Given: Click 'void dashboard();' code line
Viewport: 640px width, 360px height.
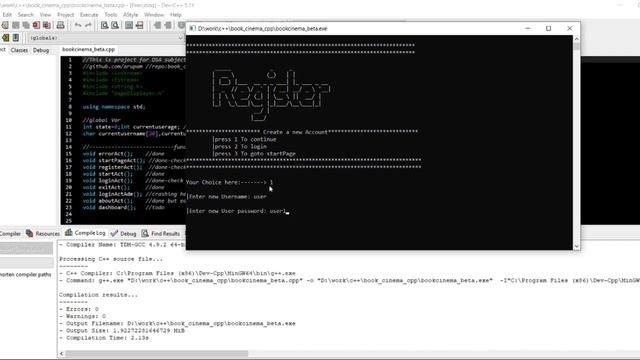Looking at the screenshot, I should click(x=109, y=207).
